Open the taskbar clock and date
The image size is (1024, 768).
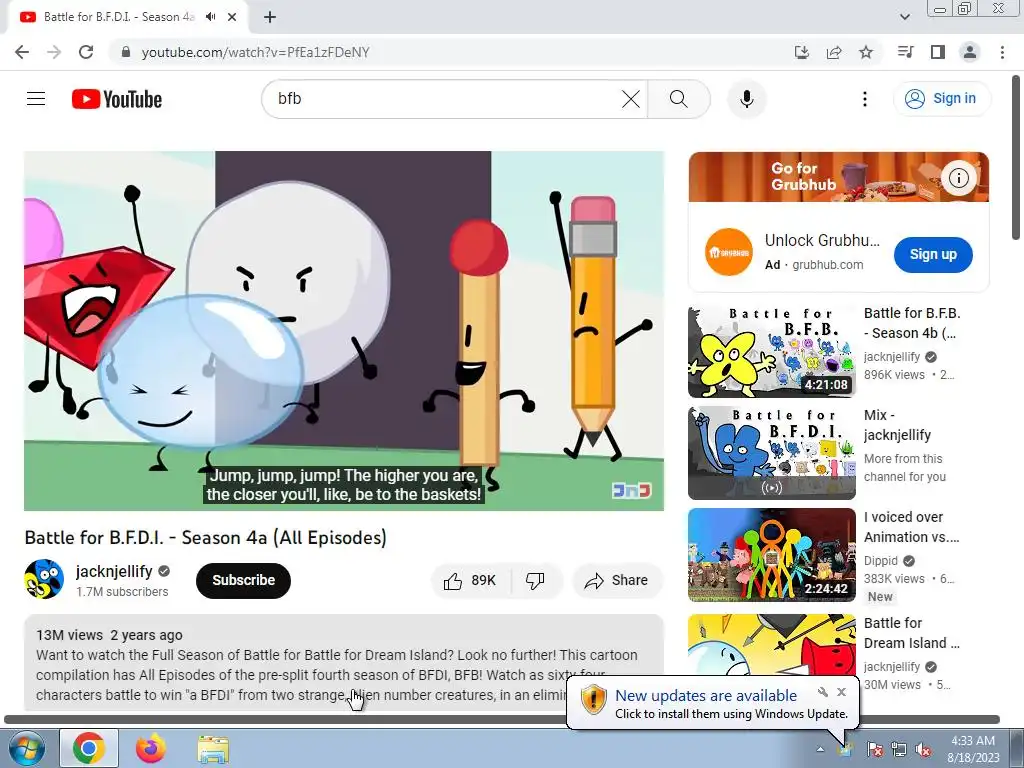click(x=974, y=749)
